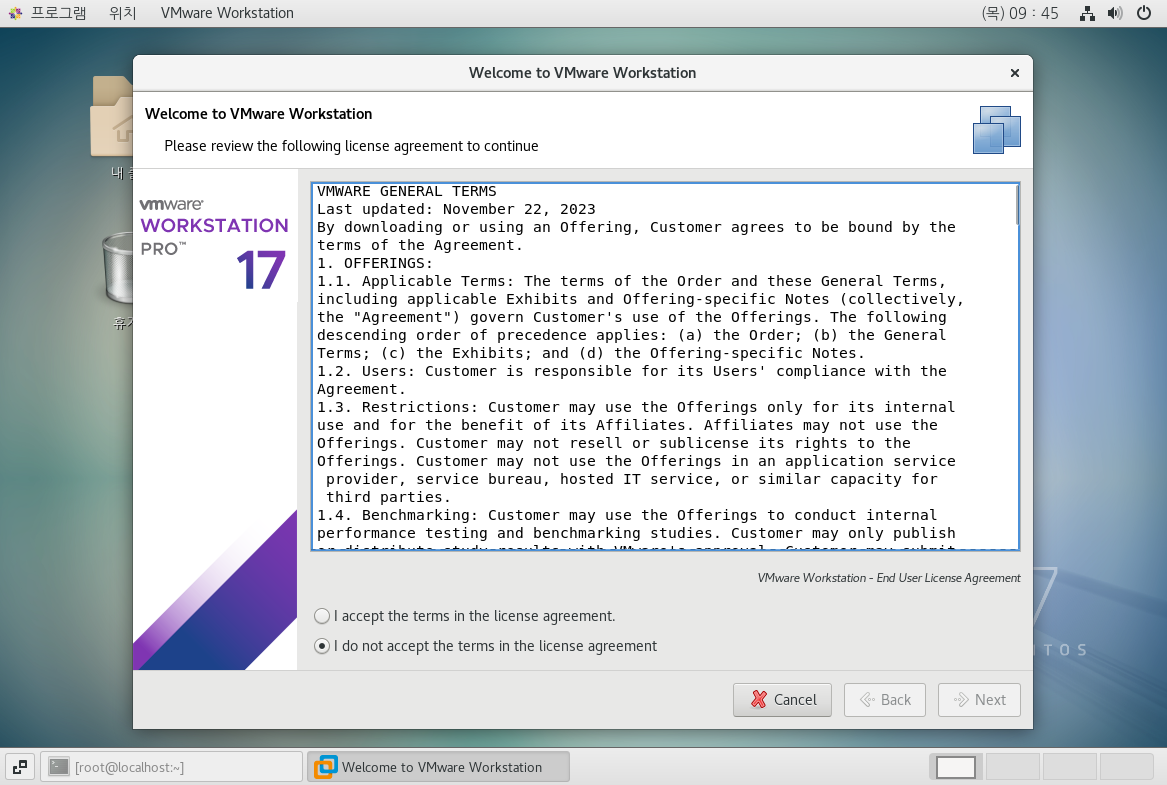The height and width of the screenshot is (785, 1167).
Task: Click the VMware stacked windows icon in header
Action: click(997, 129)
